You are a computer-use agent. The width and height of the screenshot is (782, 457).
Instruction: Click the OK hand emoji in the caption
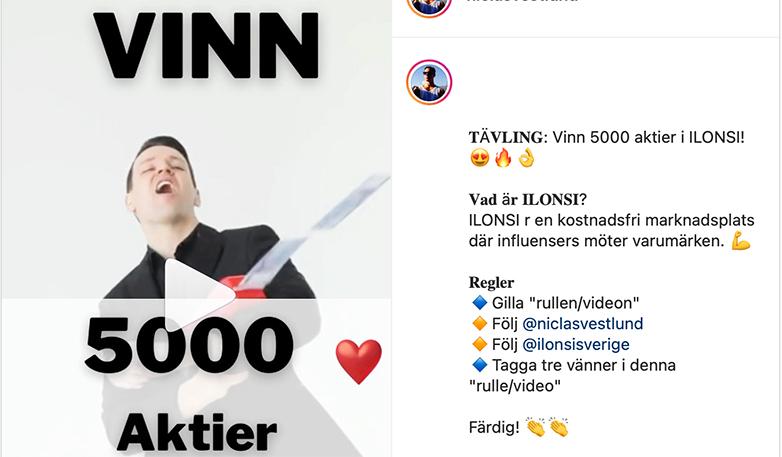coord(526,159)
